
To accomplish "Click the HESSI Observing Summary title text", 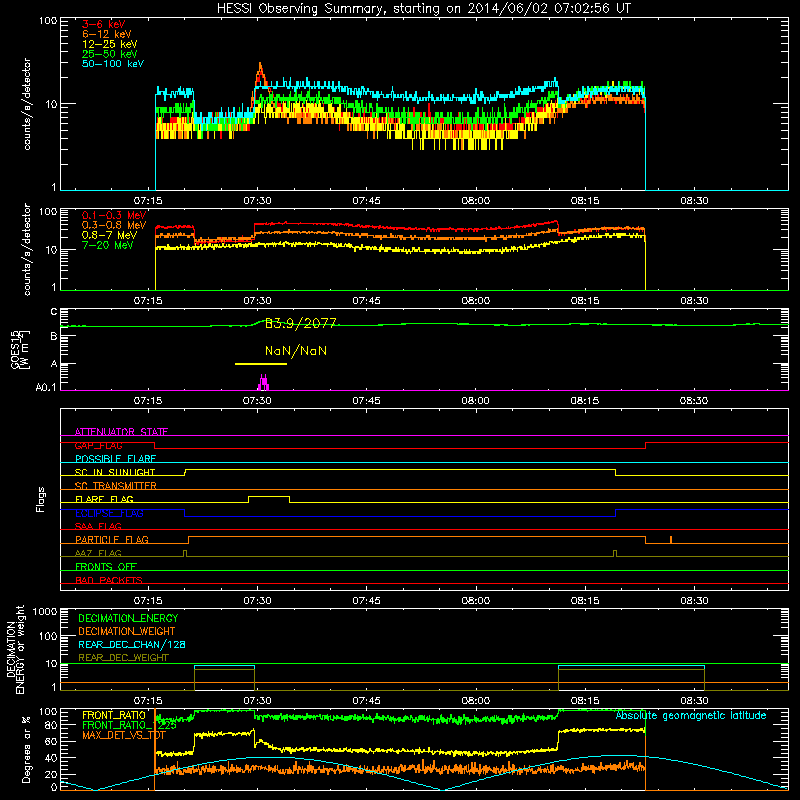I will [x=423, y=9].
